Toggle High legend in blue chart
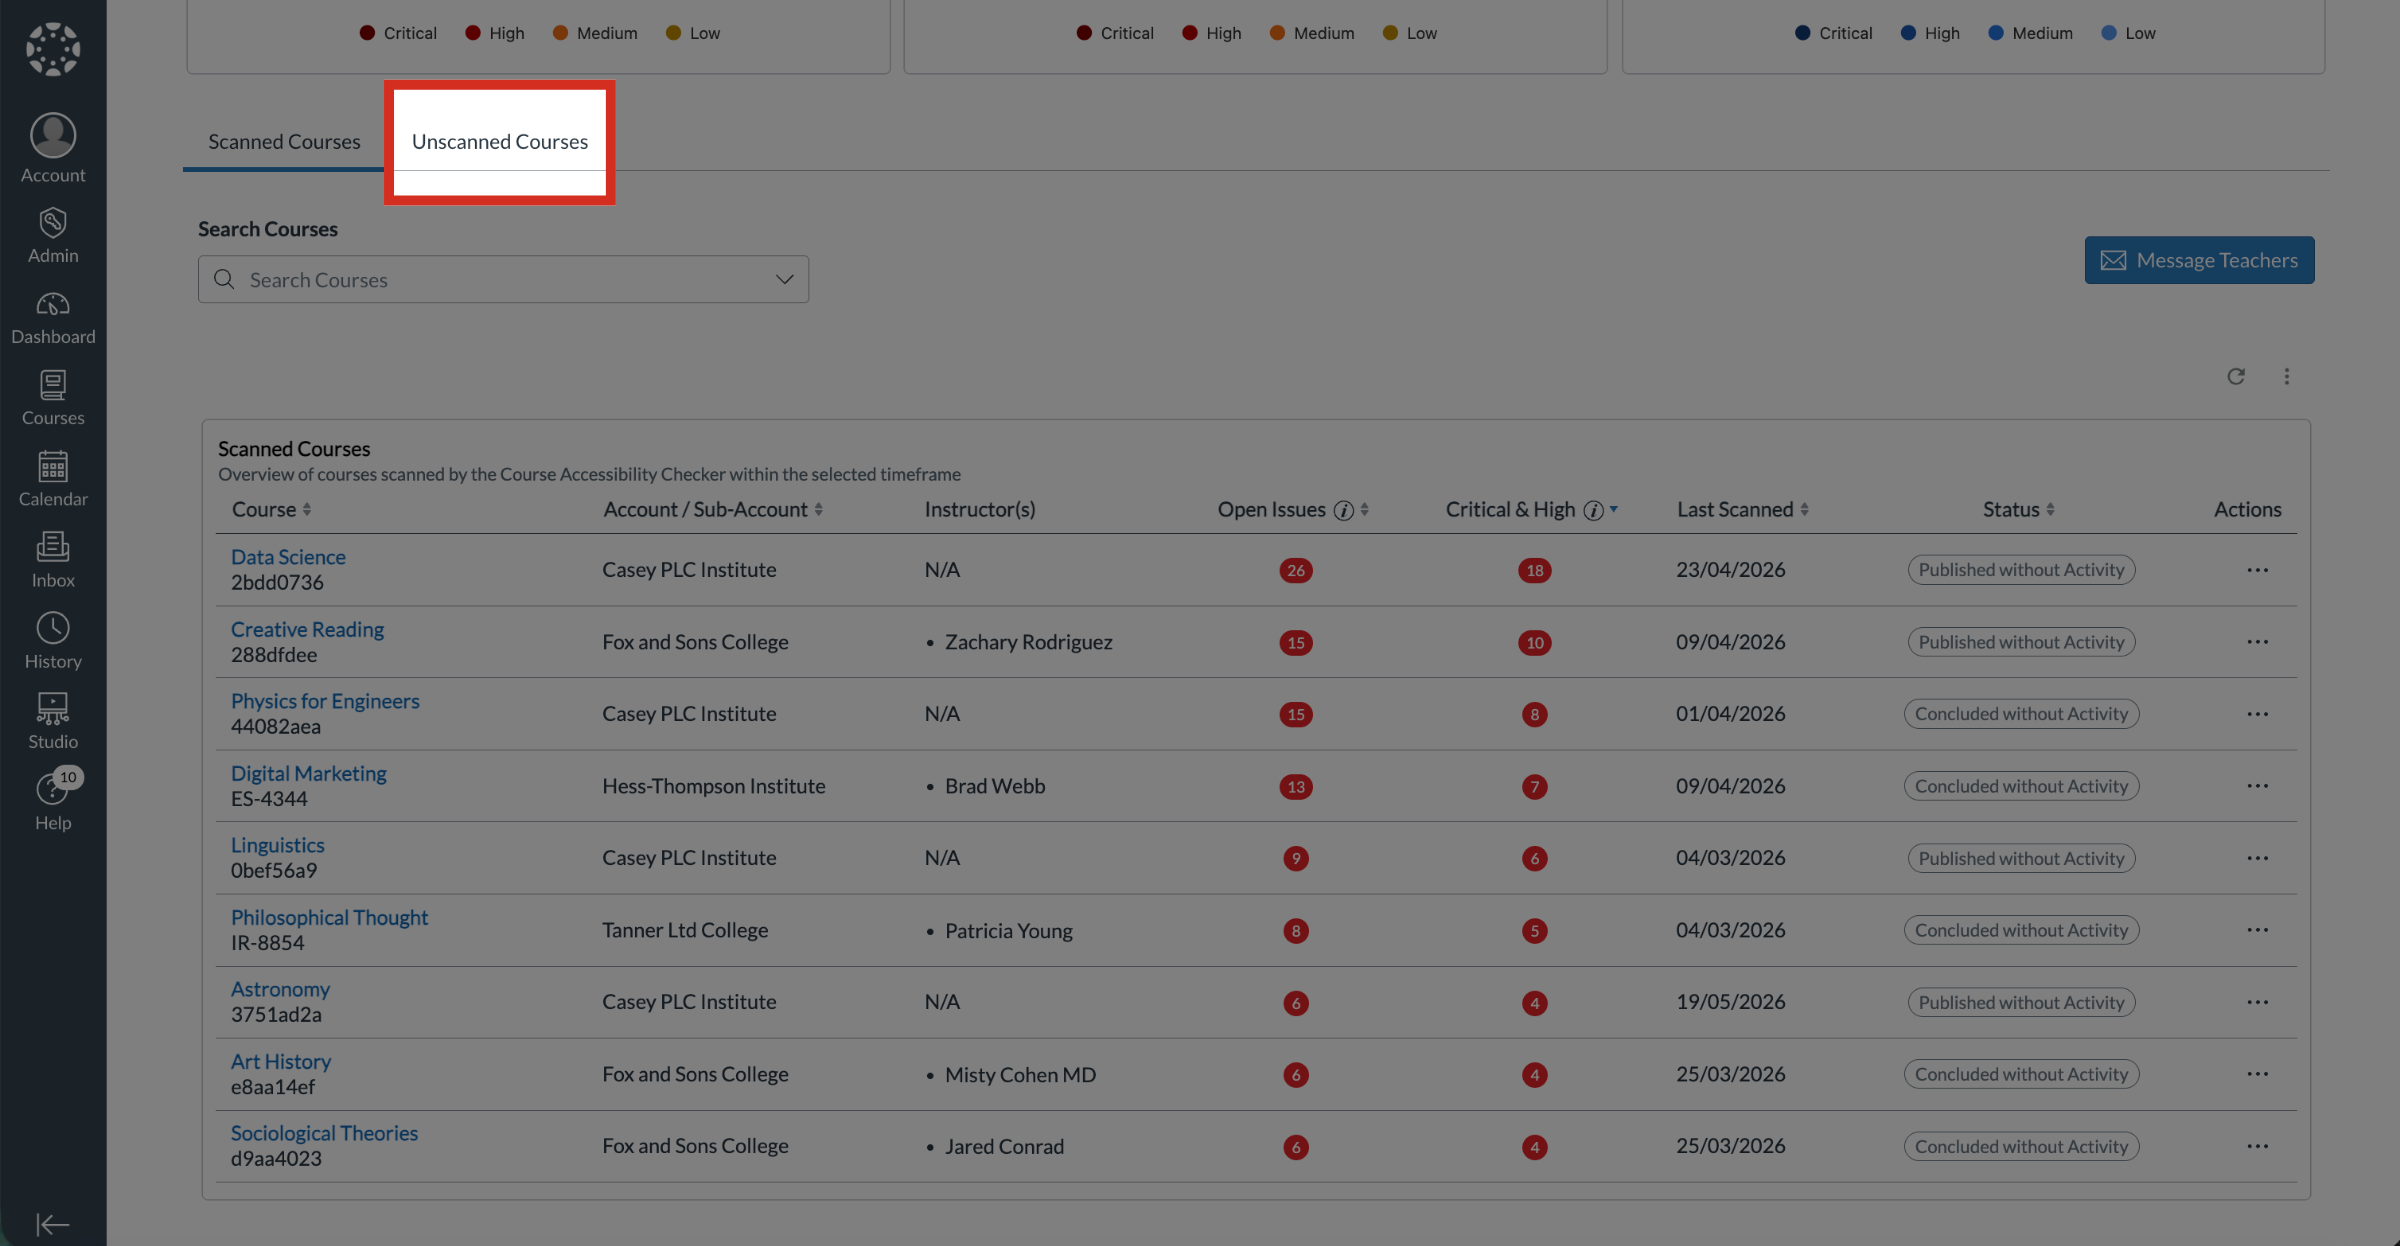 1930,33
